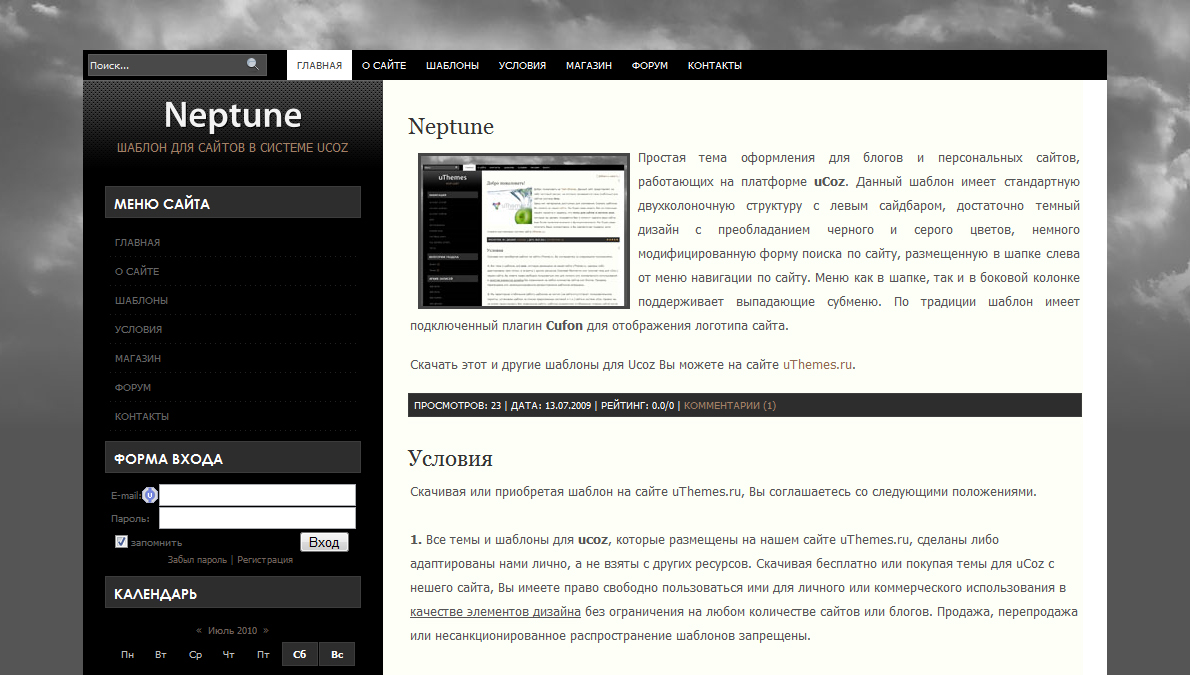The width and height of the screenshot is (1190, 675).
Task: Click the tagline ШАБЛОН ДЛЯ САЙТОВ В СИСТЕМЕ UCOZ
Action: coord(232,147)
